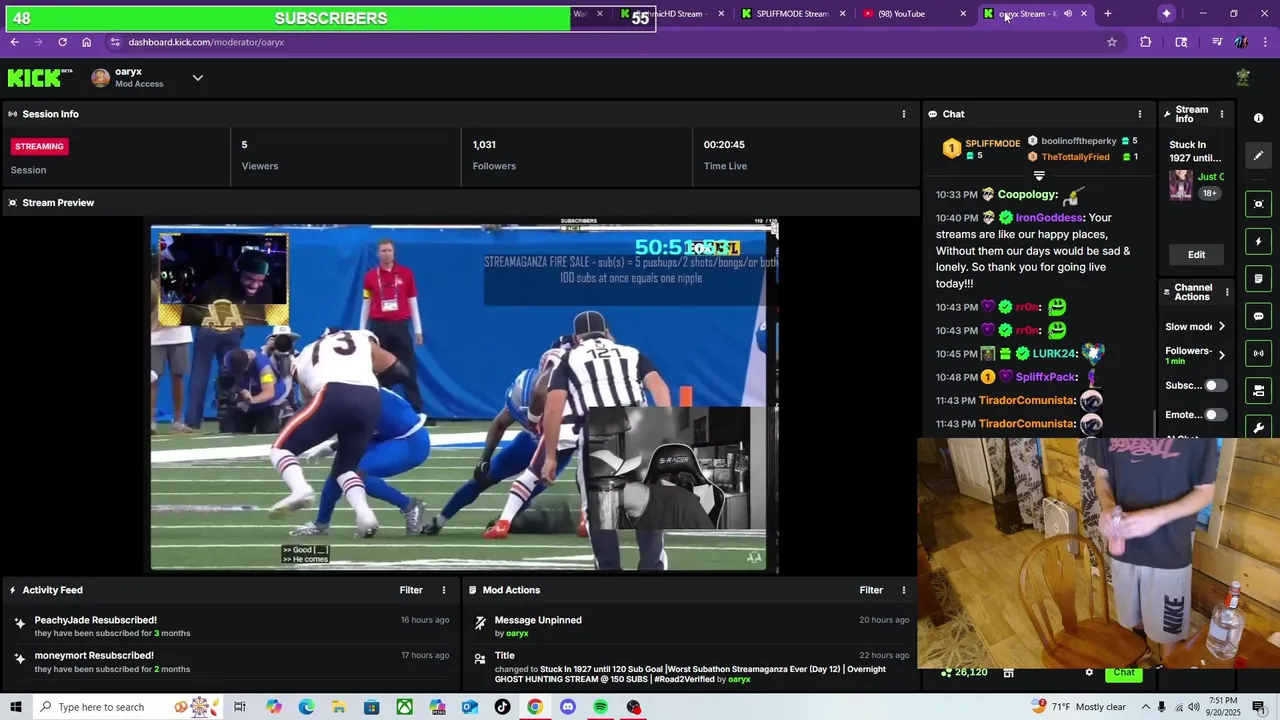Click the Edit button in Stream info
The height and width of the screenshot is (720, 1280).
point(1196,254)
